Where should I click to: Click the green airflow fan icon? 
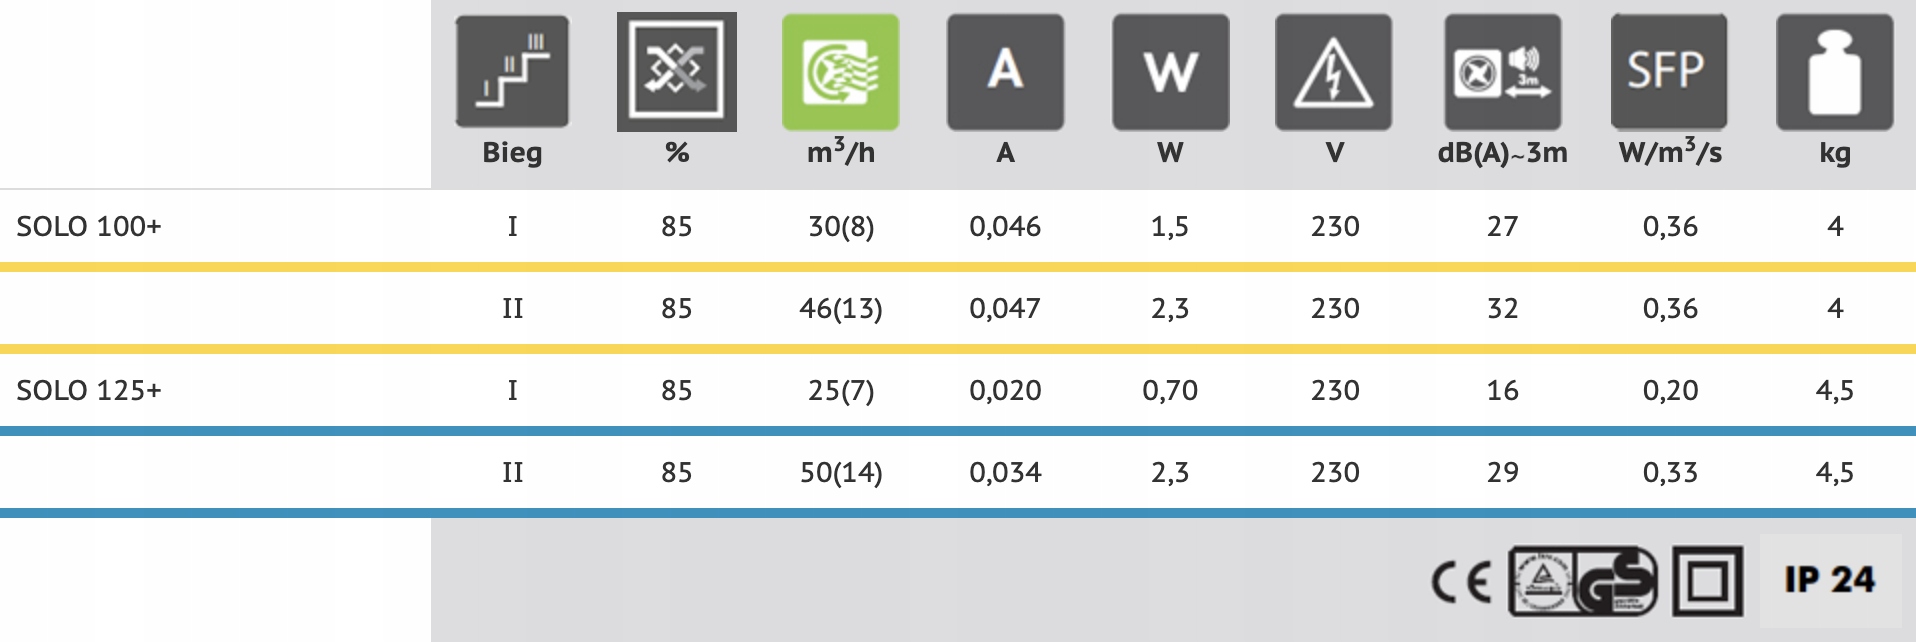point(840,72)
